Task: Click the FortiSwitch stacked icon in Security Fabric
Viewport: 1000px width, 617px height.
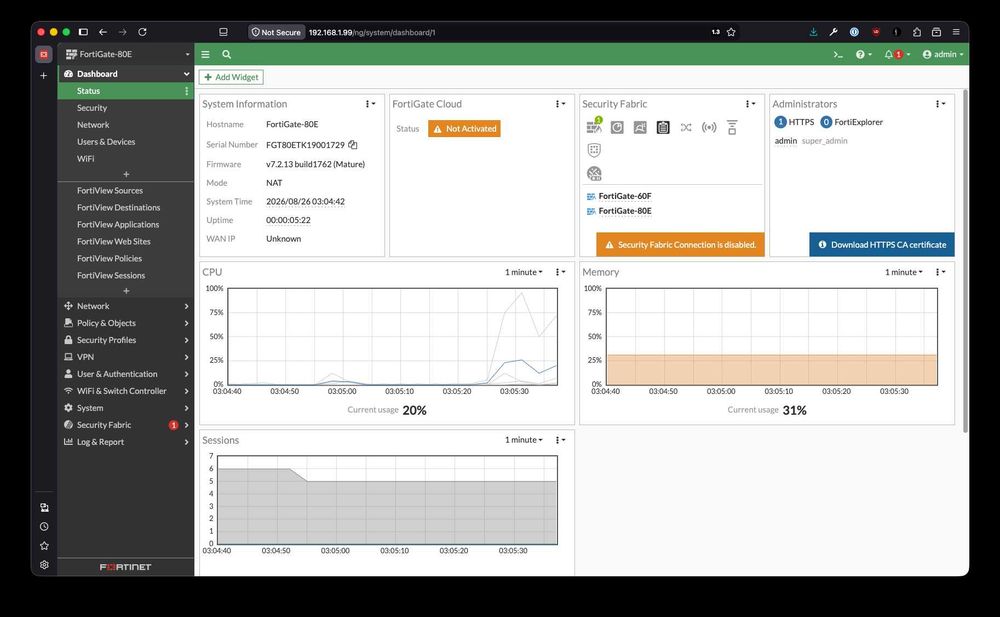Action: pyautogui.click(x=732, y=128)
